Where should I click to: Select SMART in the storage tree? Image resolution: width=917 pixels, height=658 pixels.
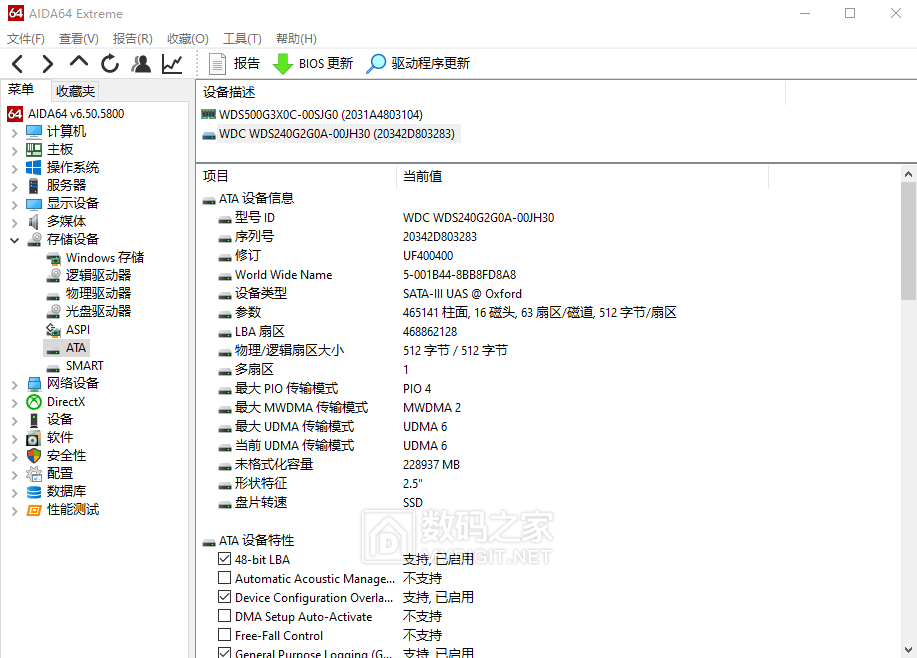(x=85, y=366)
